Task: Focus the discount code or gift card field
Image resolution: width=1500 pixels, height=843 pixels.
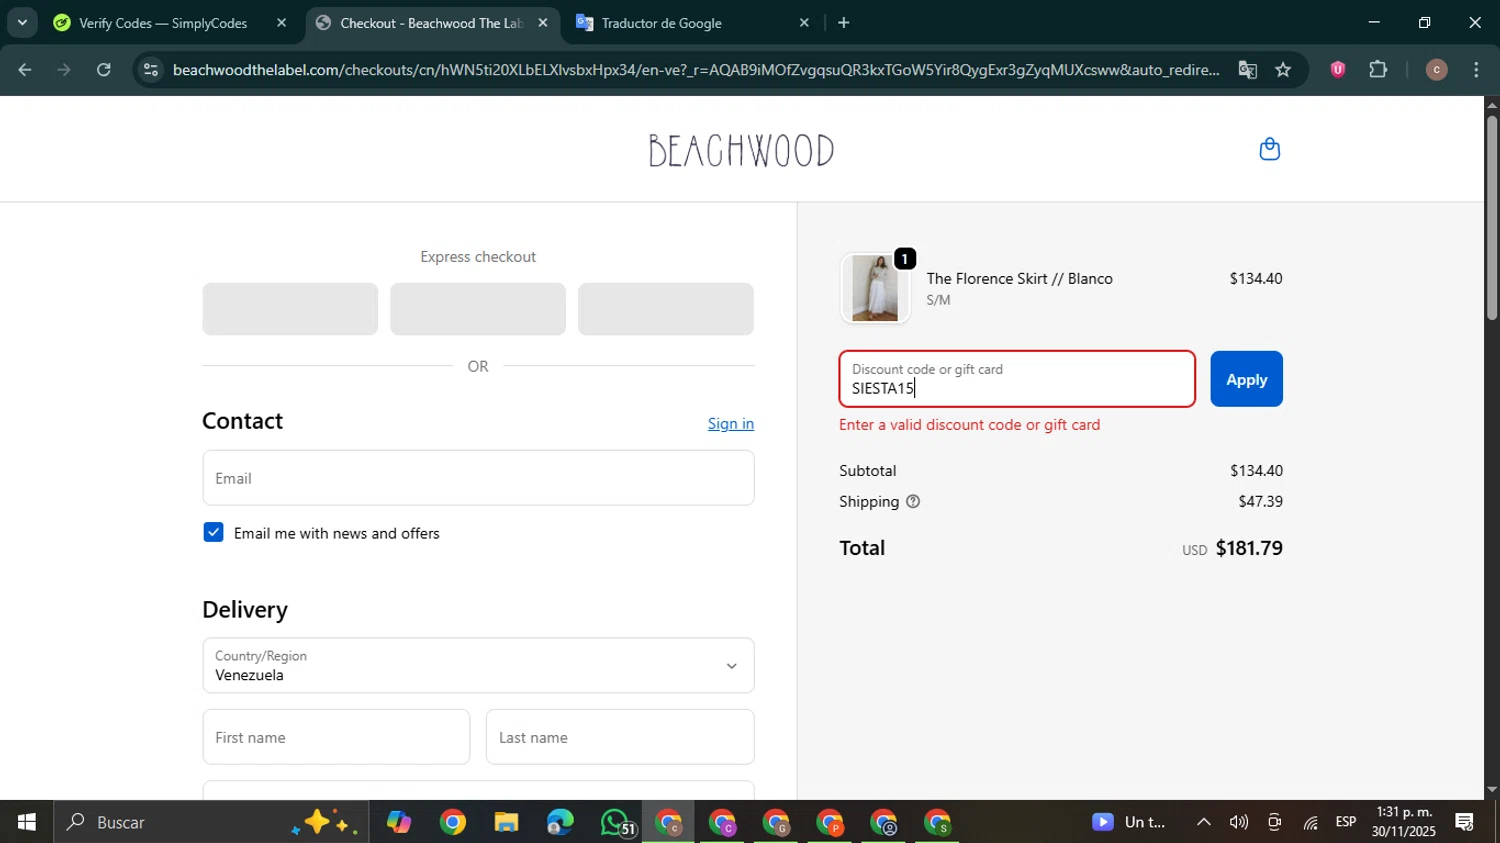Action: 1017,379
